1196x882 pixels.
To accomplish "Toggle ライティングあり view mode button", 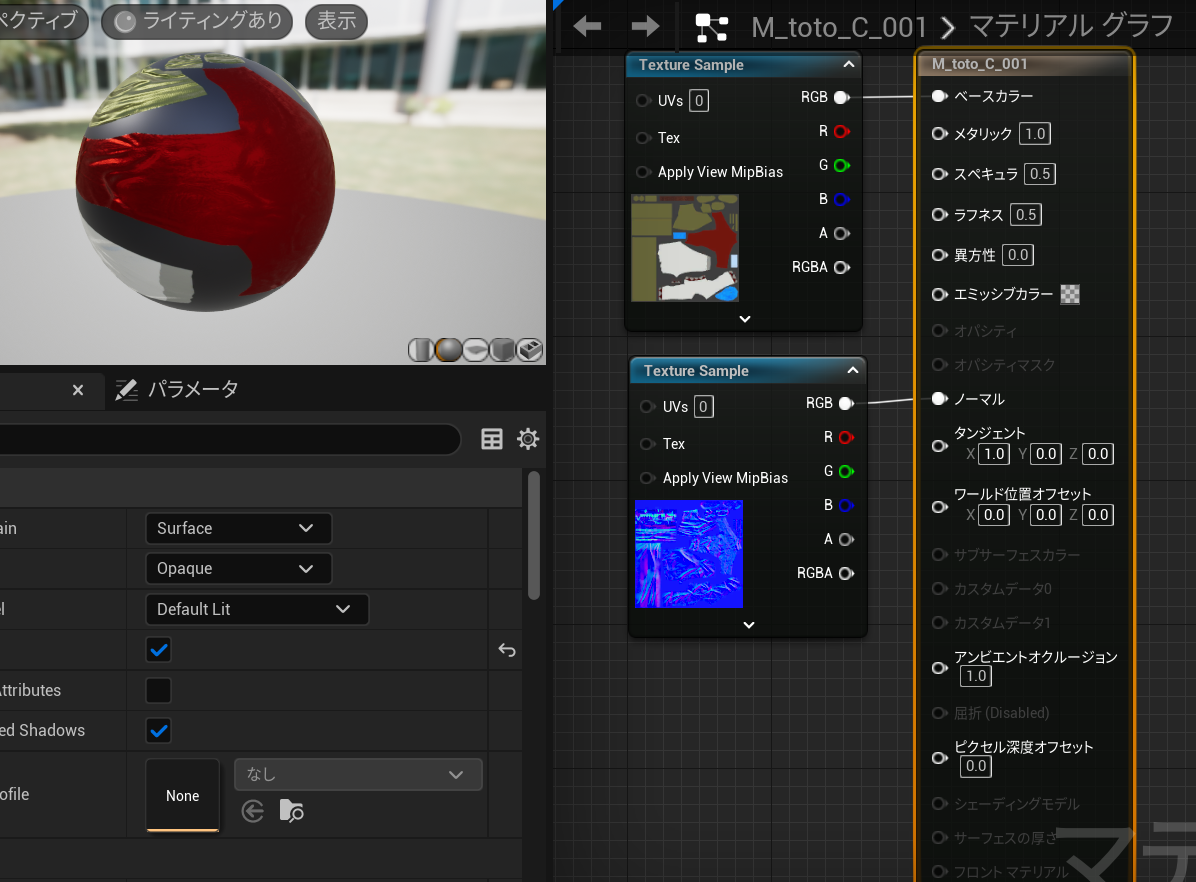I will point(198,21).
